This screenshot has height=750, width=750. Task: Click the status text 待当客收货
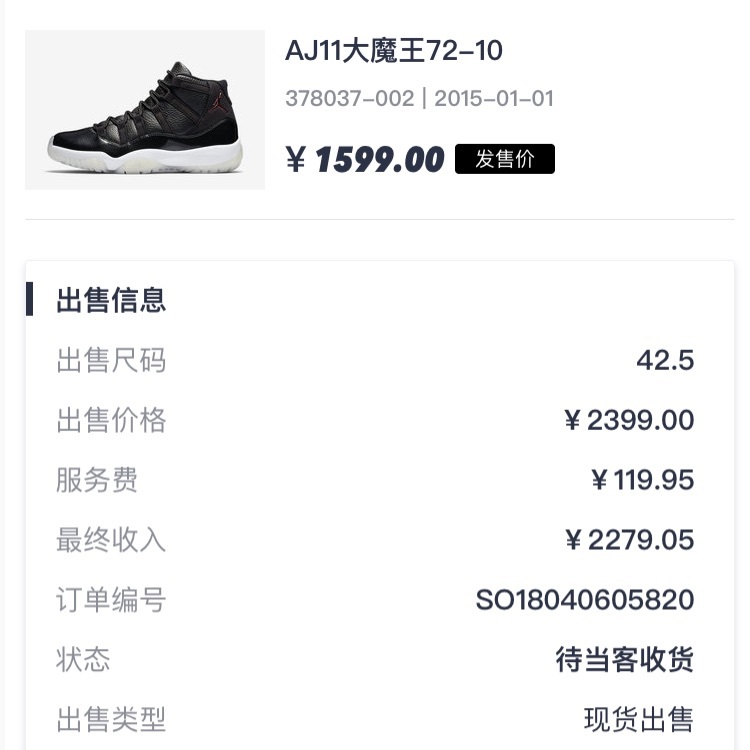[x=625, y=660]
